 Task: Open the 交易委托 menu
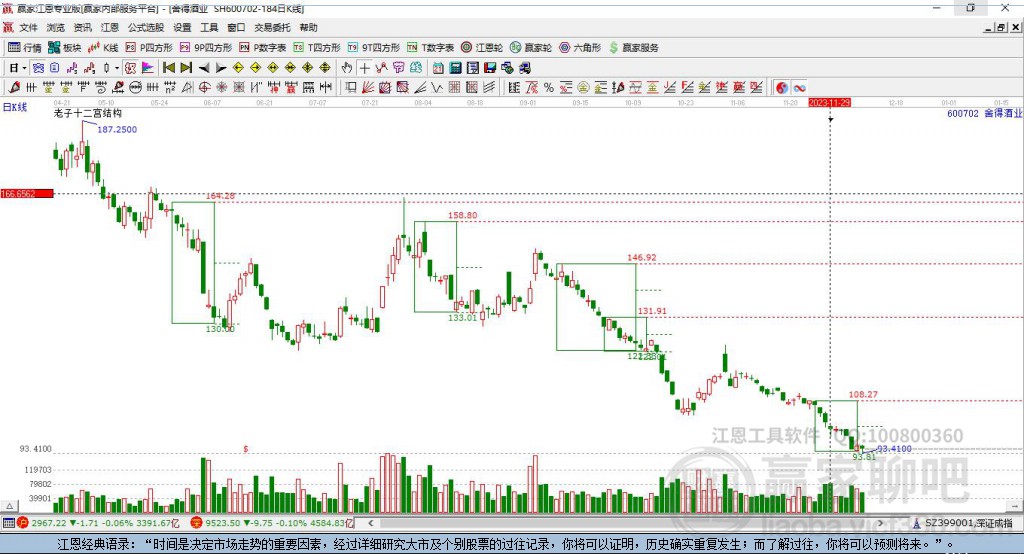(x=272, y=27)
